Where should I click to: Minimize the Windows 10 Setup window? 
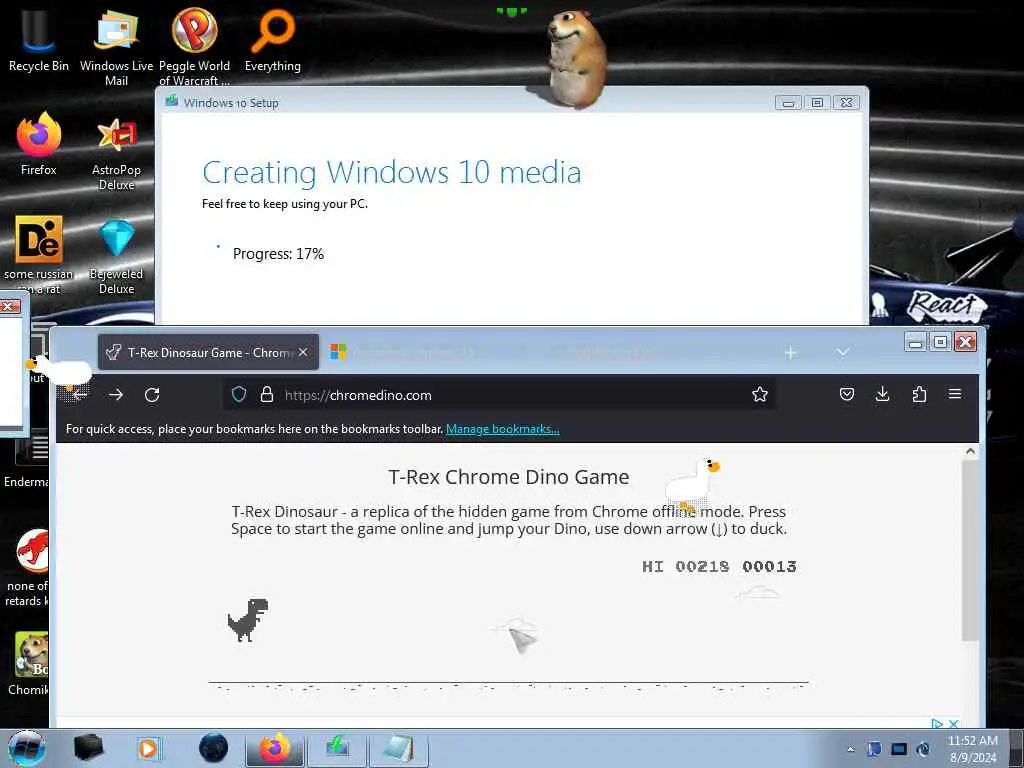pyautogui.click(x=788, y=103)
